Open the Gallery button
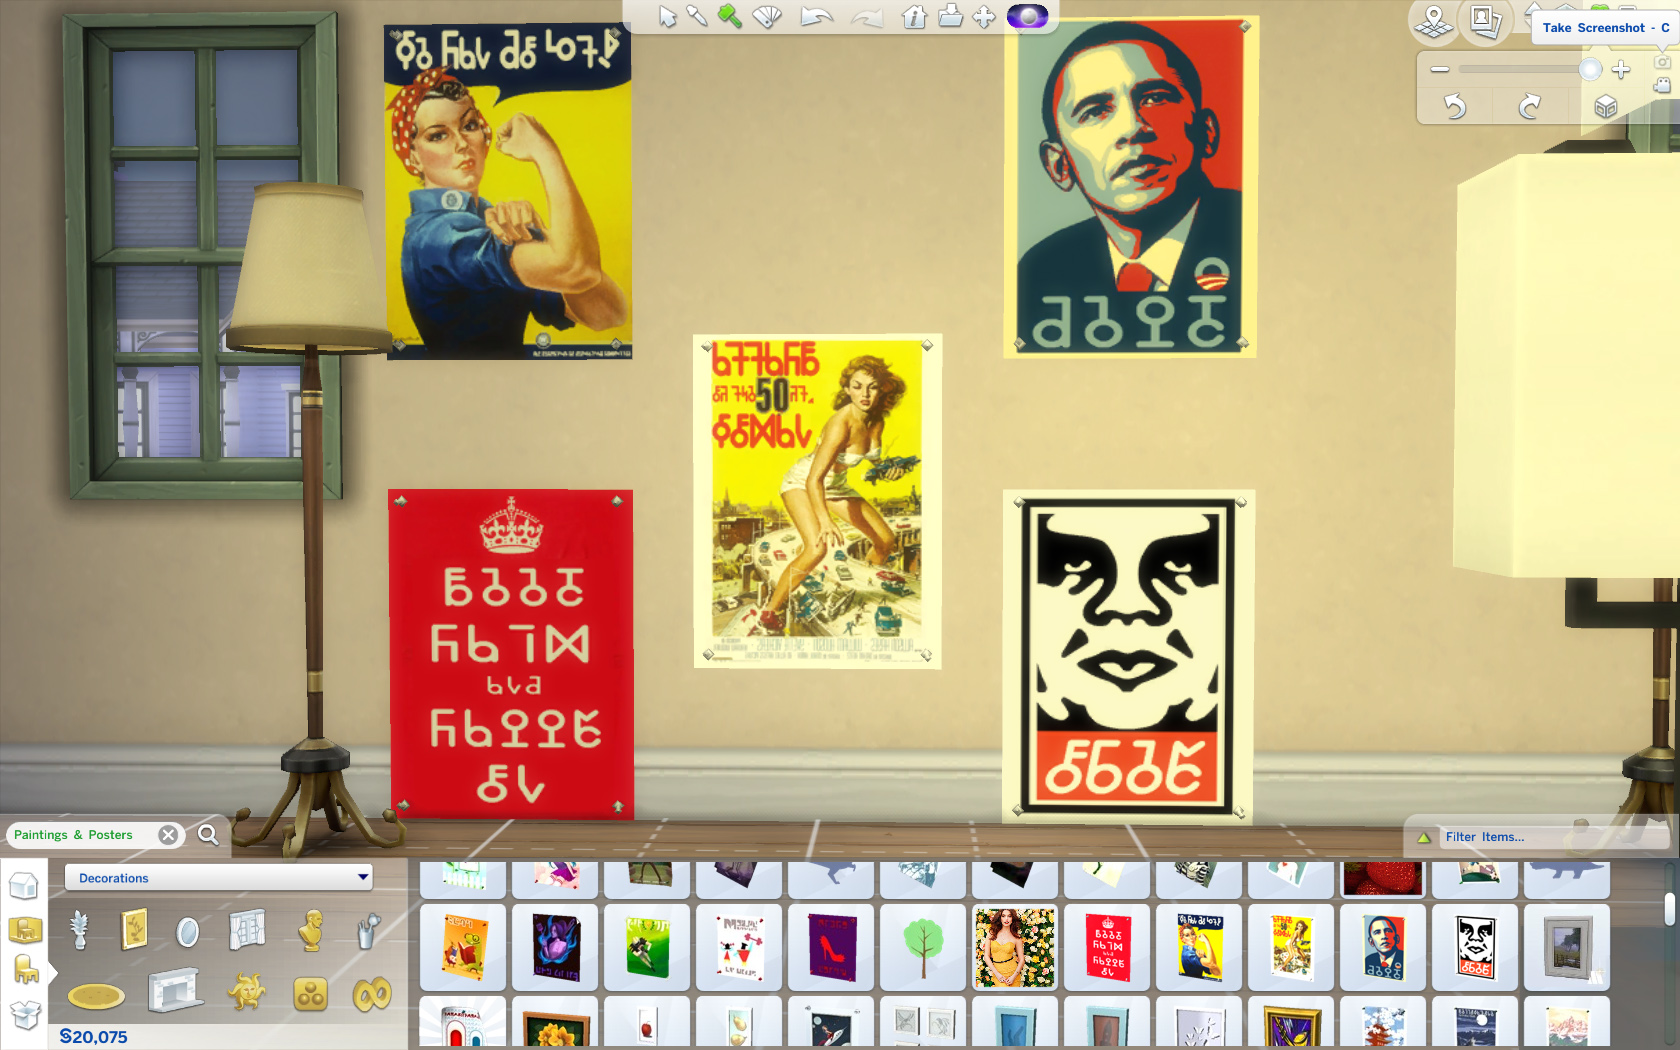Image resolution: width=1680 pixels, height=1050 pixels. pos(1485,21)
